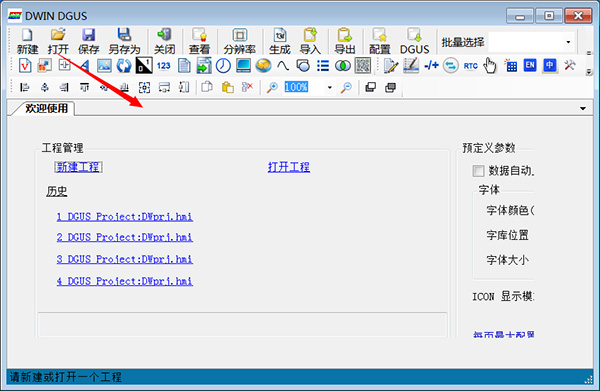The height and width of the screenshot is (391, 600).
Task: Click the 新建 new project toolbar button
Action: 27,41
